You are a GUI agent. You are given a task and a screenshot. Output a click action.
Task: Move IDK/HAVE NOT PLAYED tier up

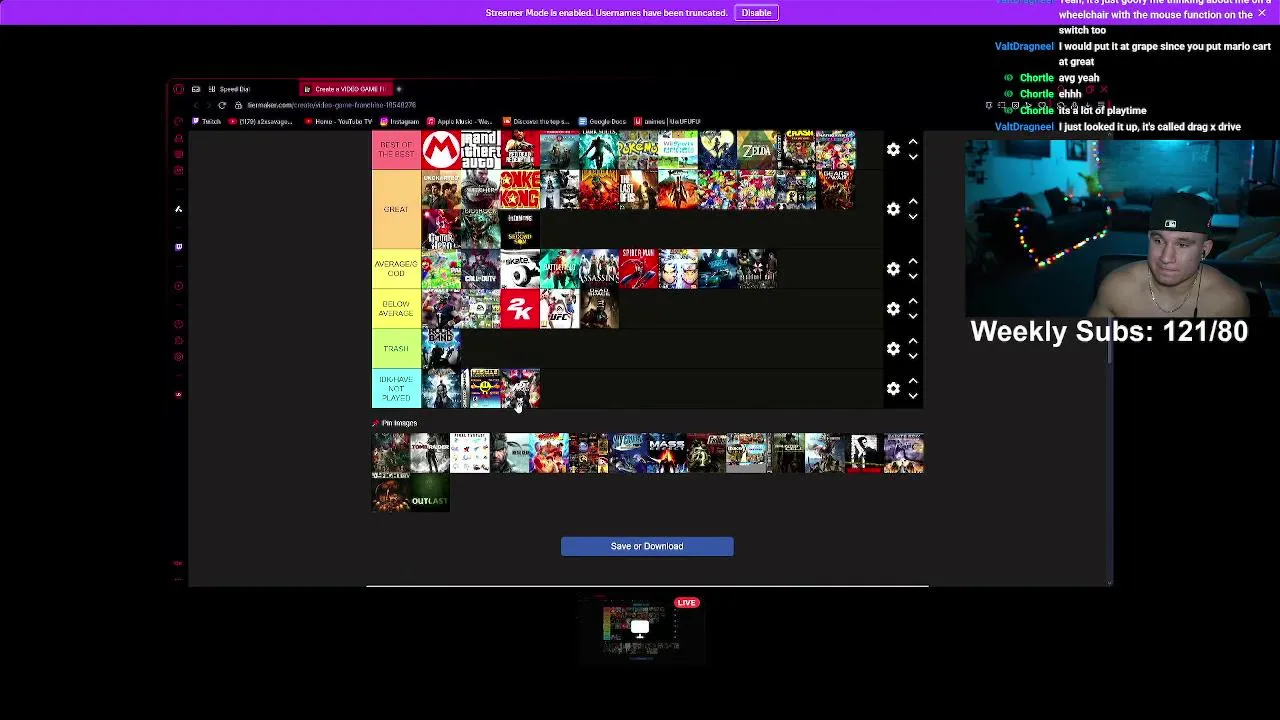coord(913,381)
